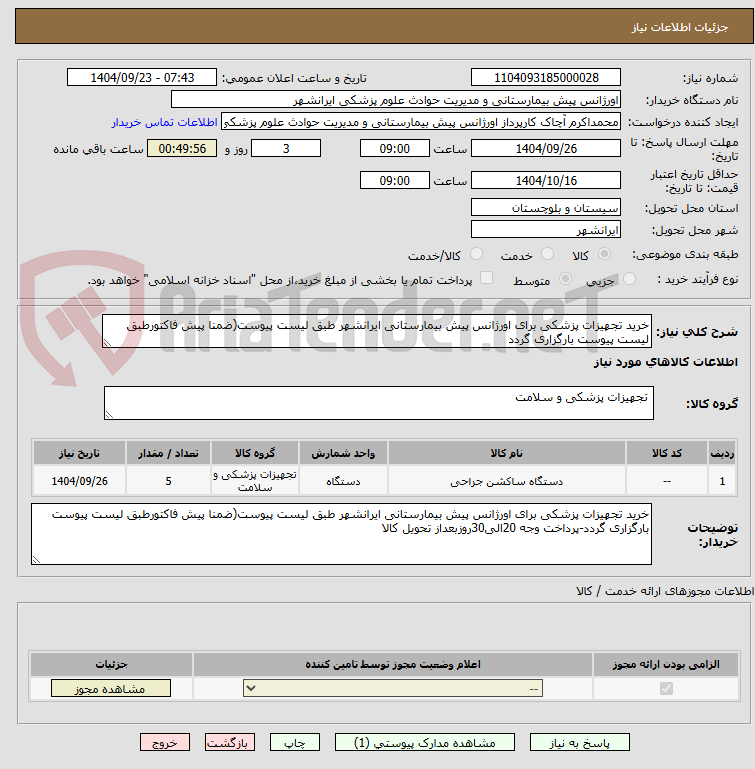Open the اعلام وضعیت مجوز dropdown

point(393,688)
